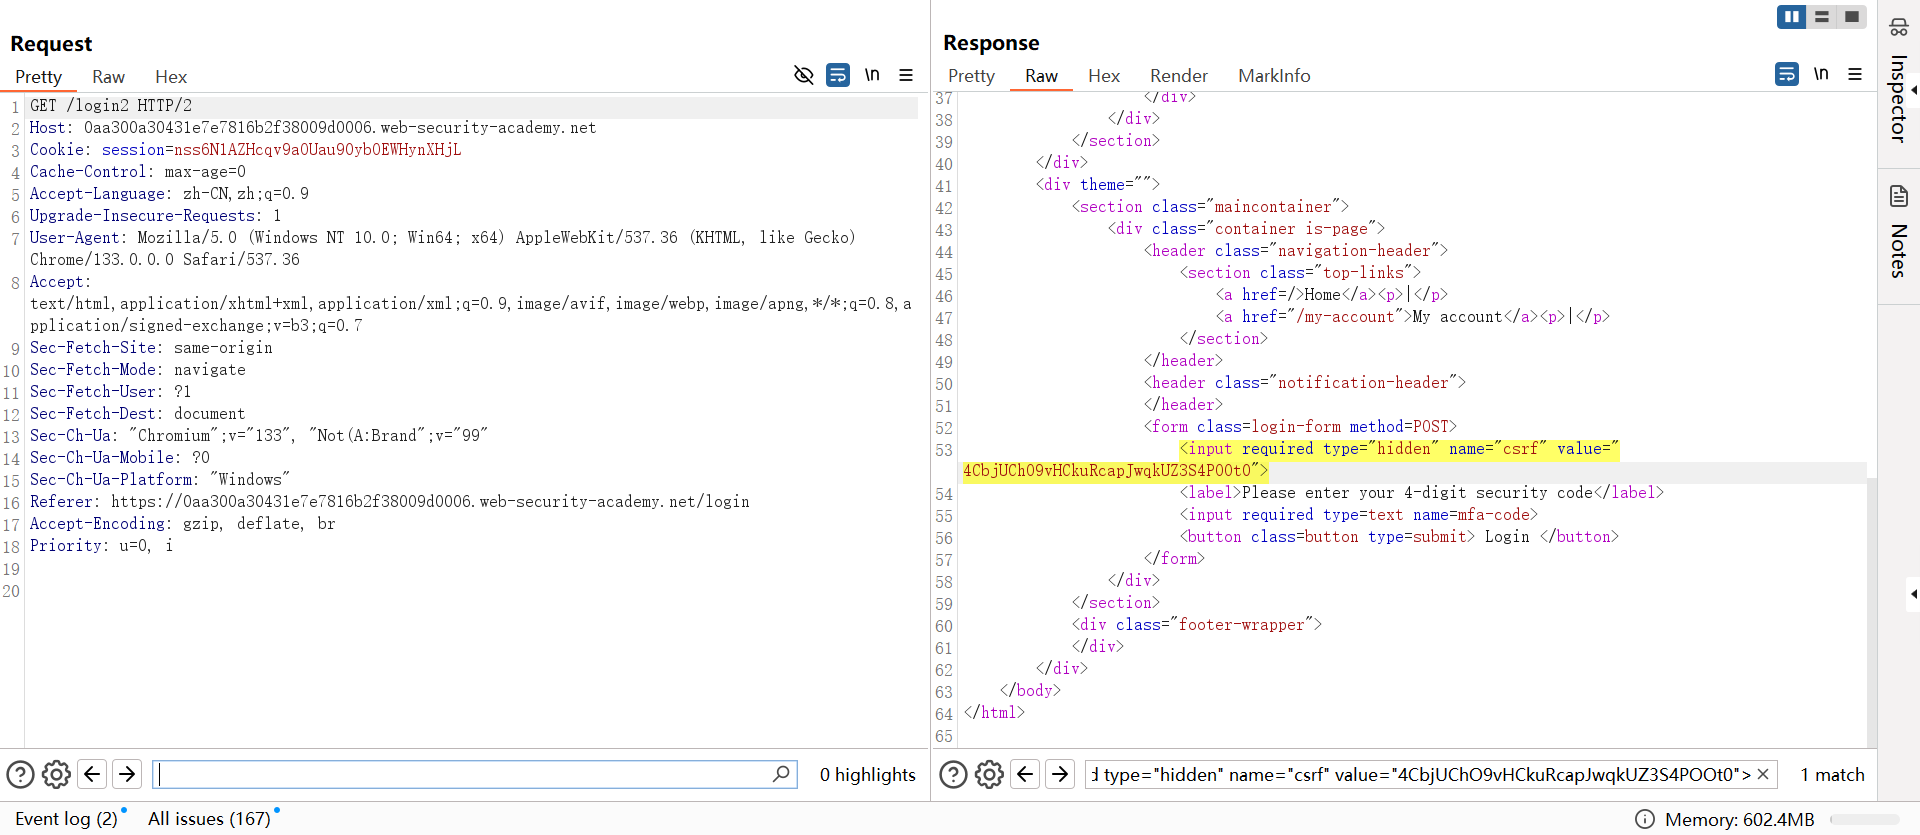Image resolution: width=1920 pixels, height=835 pixels.
Task: Toggle hide non-printable characters eye icon in Request
Action: [803, 75]
